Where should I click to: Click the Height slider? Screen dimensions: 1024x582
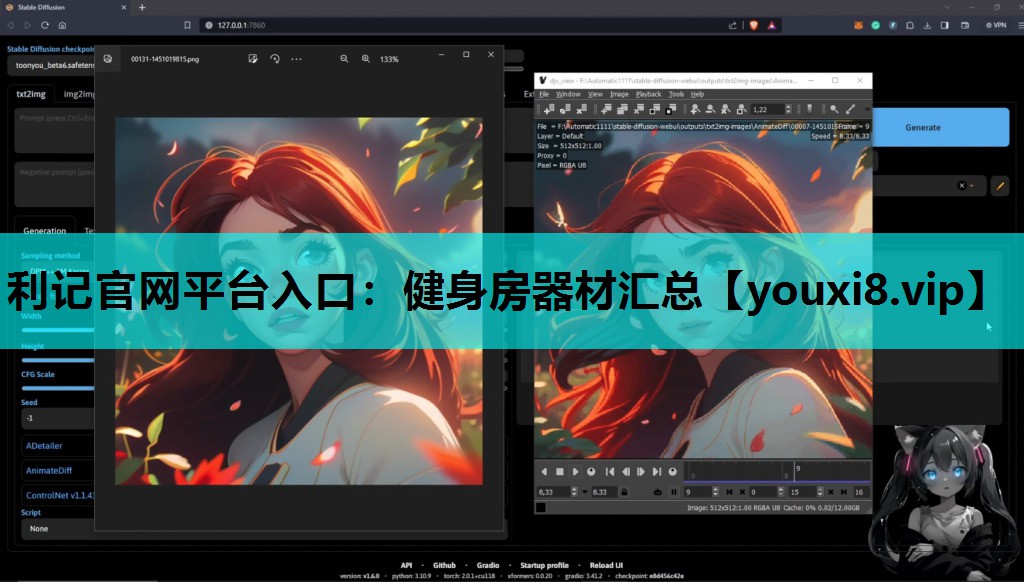[x=57, y=360]
